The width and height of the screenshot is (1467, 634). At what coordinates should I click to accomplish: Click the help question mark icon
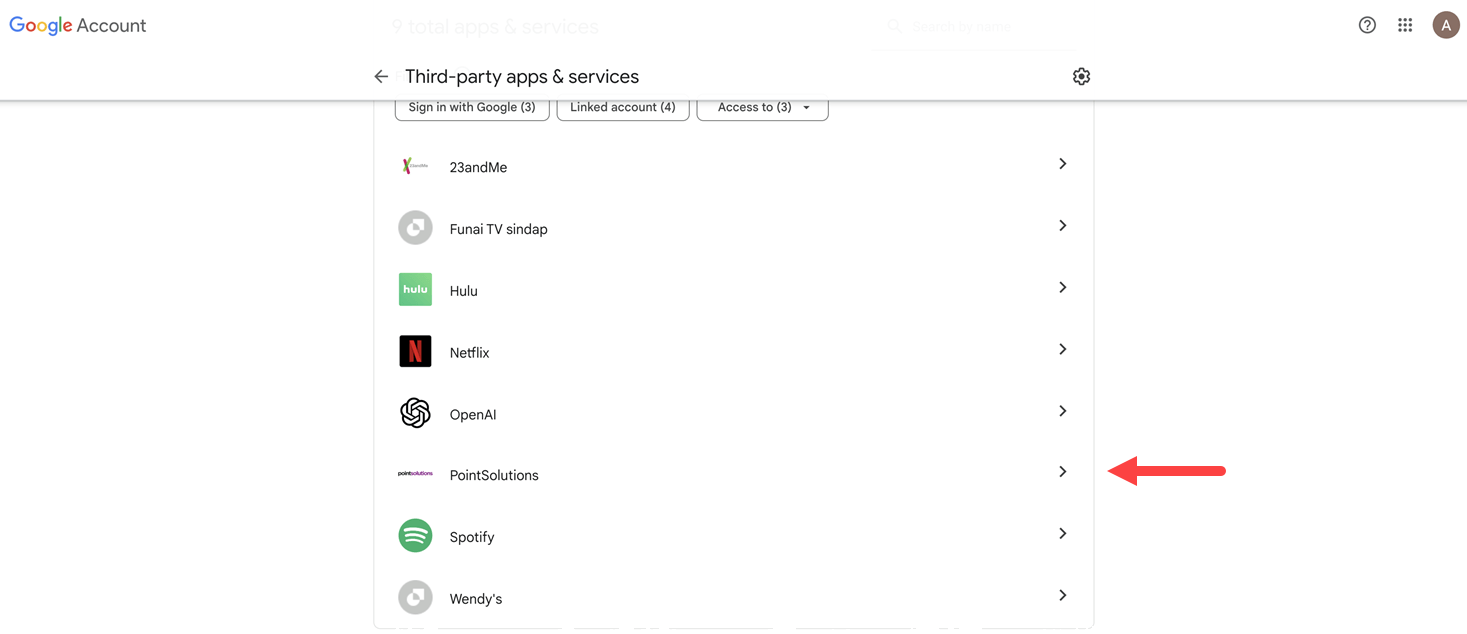coord(1366,24)
